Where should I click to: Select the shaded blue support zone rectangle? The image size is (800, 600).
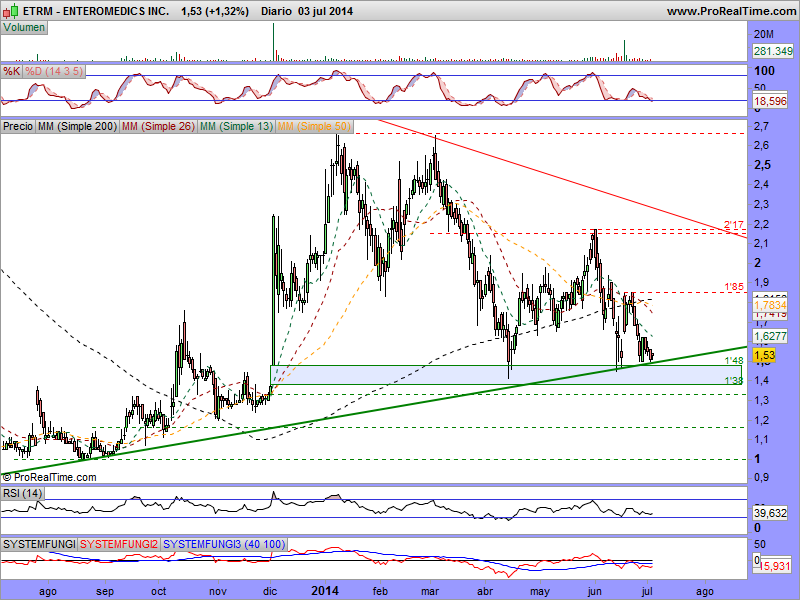[x=506, y=374]
